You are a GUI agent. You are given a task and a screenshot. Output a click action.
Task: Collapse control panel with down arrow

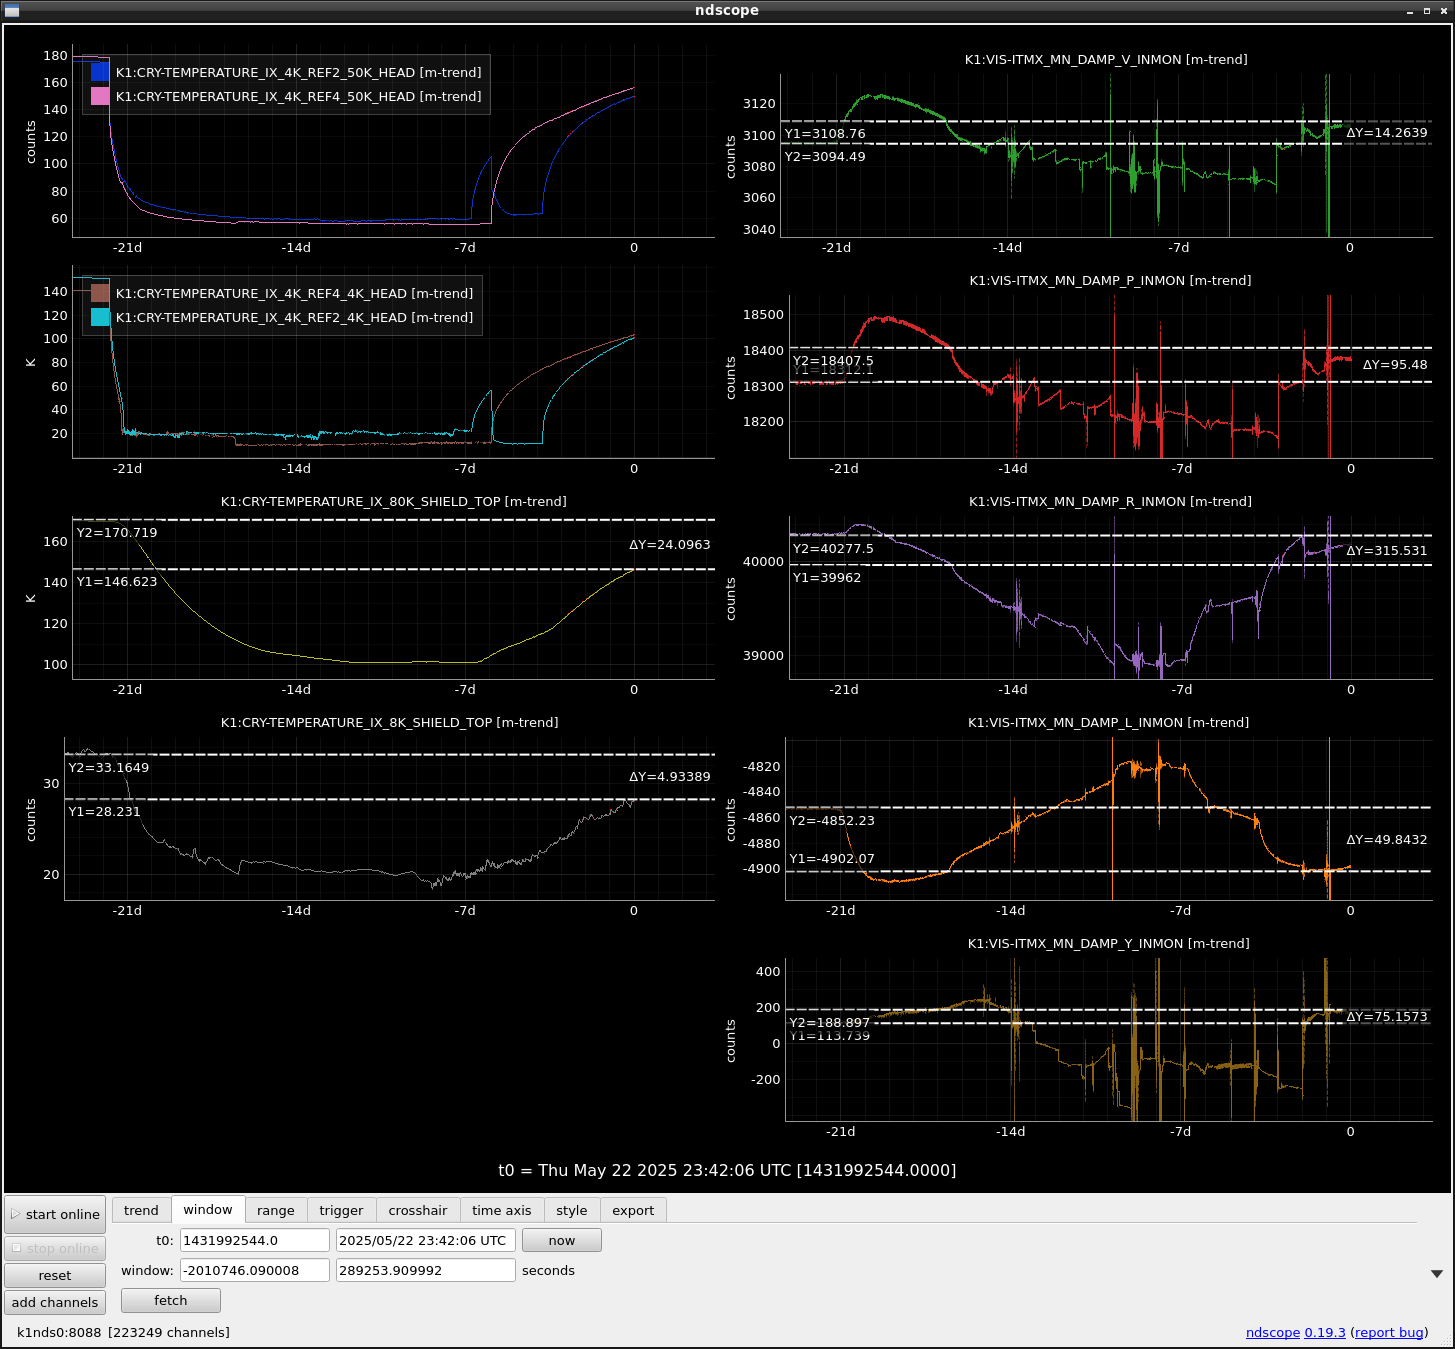coord(1437,1274)
